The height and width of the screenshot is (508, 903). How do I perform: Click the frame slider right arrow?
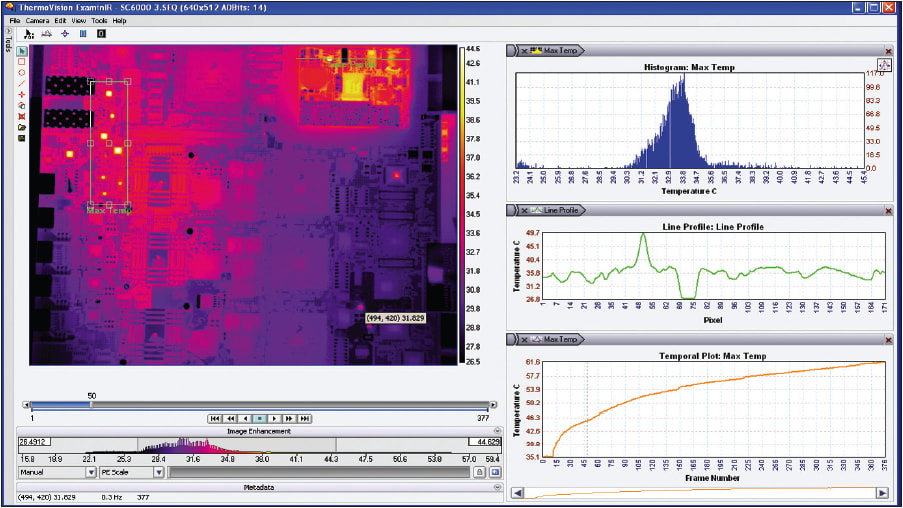coord(493,405)
